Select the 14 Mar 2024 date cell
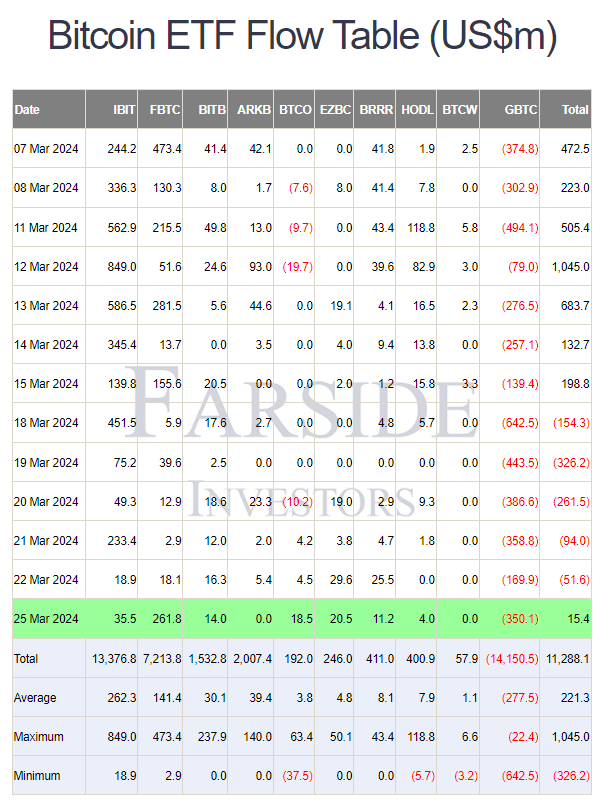 (x=49, y=345)
